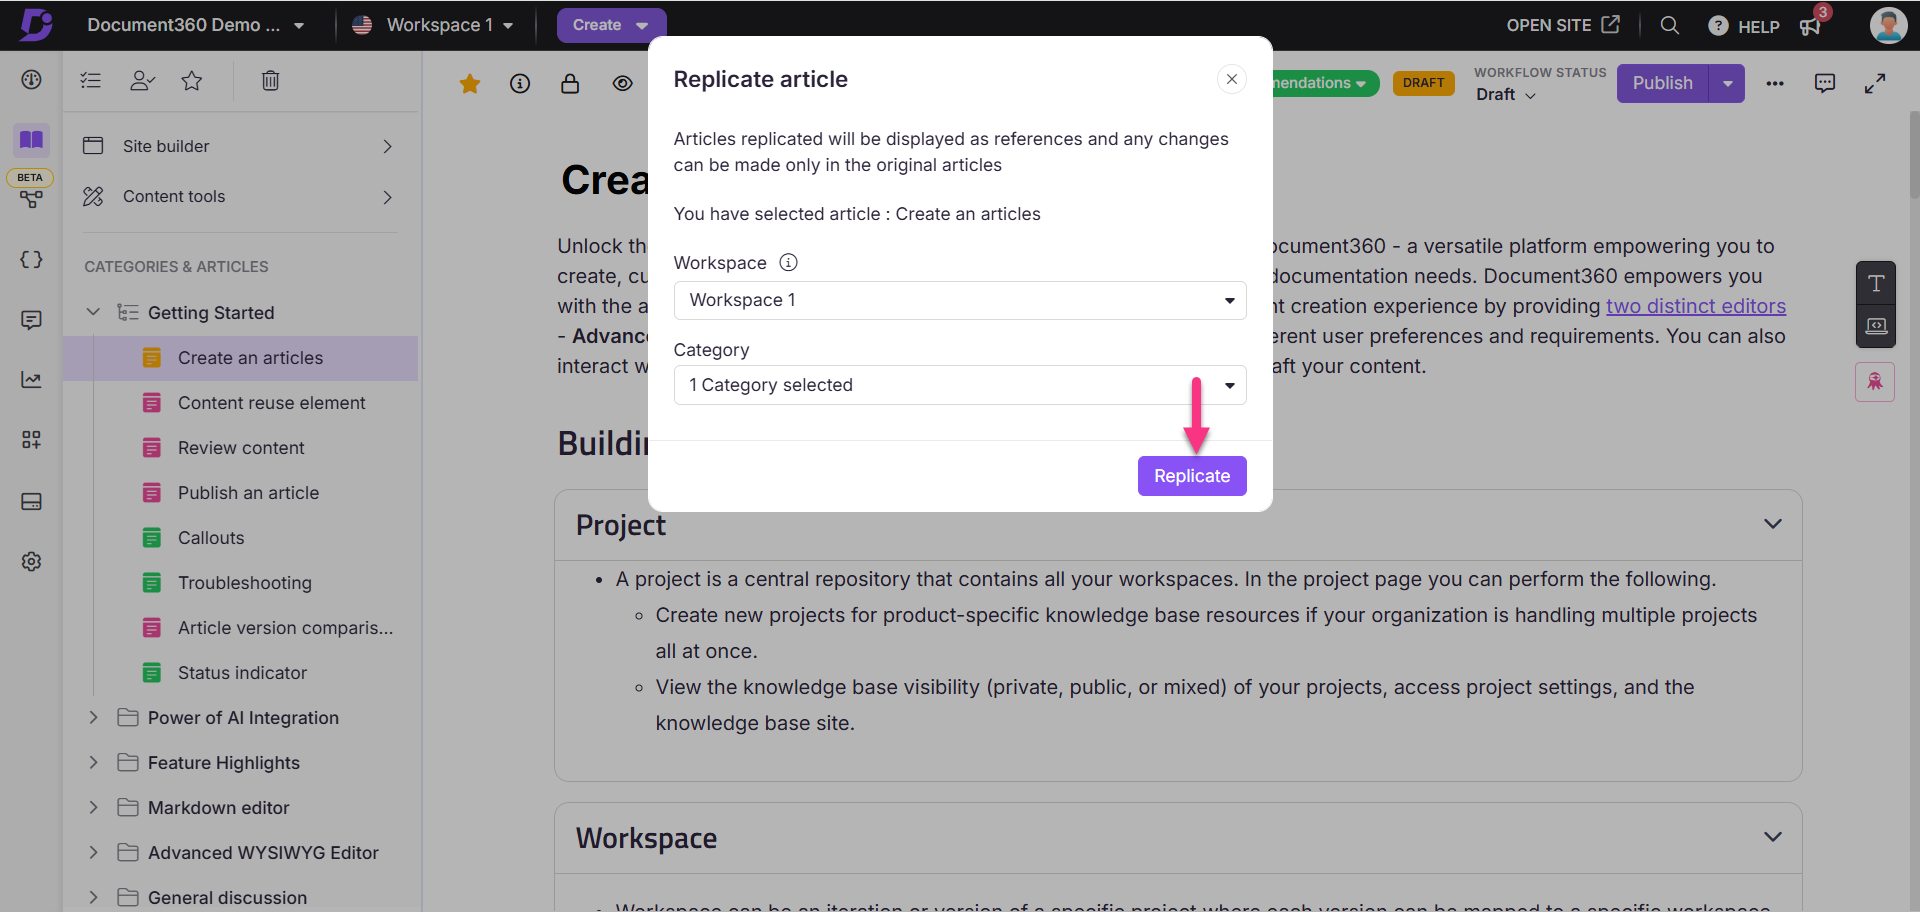The height and width of the screenshot is (912, 1920).
Task: Collapse the Project accordion section
Action: click(x=1772, y=524)
